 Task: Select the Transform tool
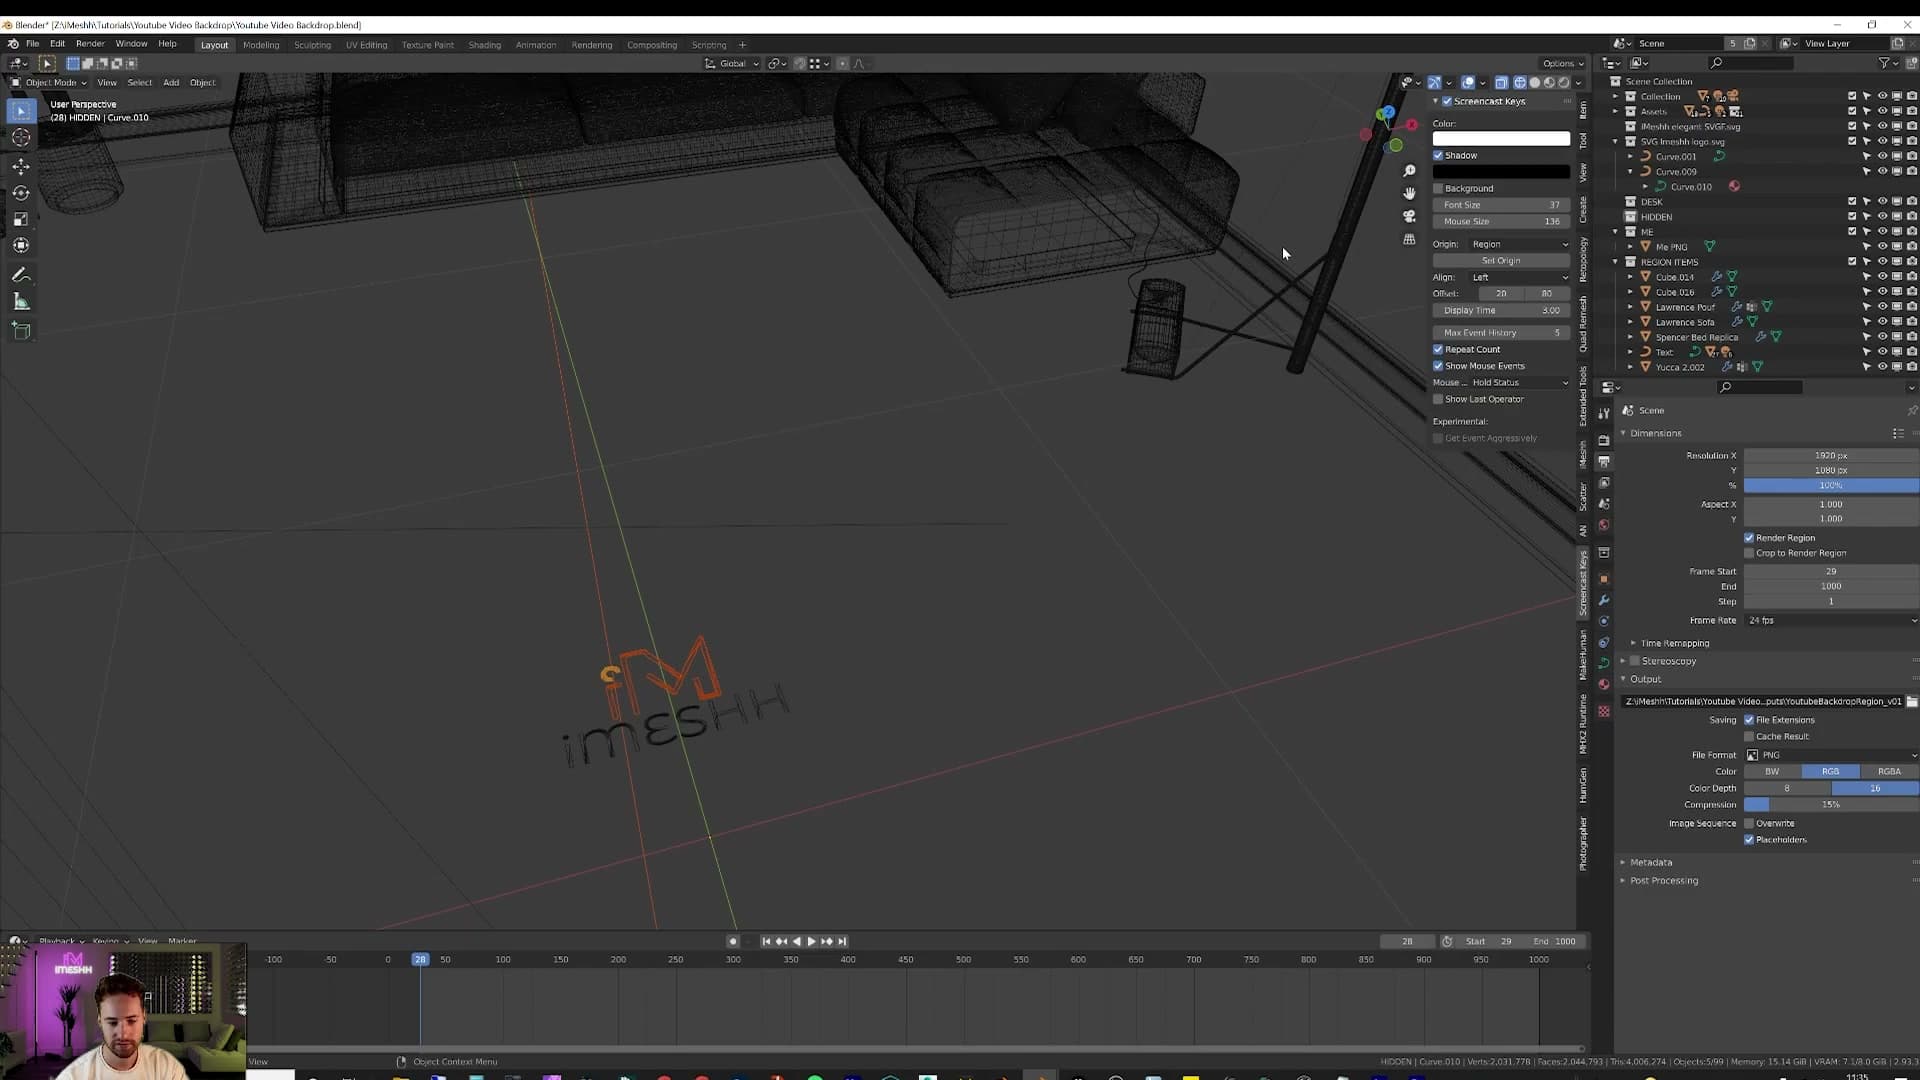tap(21, 245)
